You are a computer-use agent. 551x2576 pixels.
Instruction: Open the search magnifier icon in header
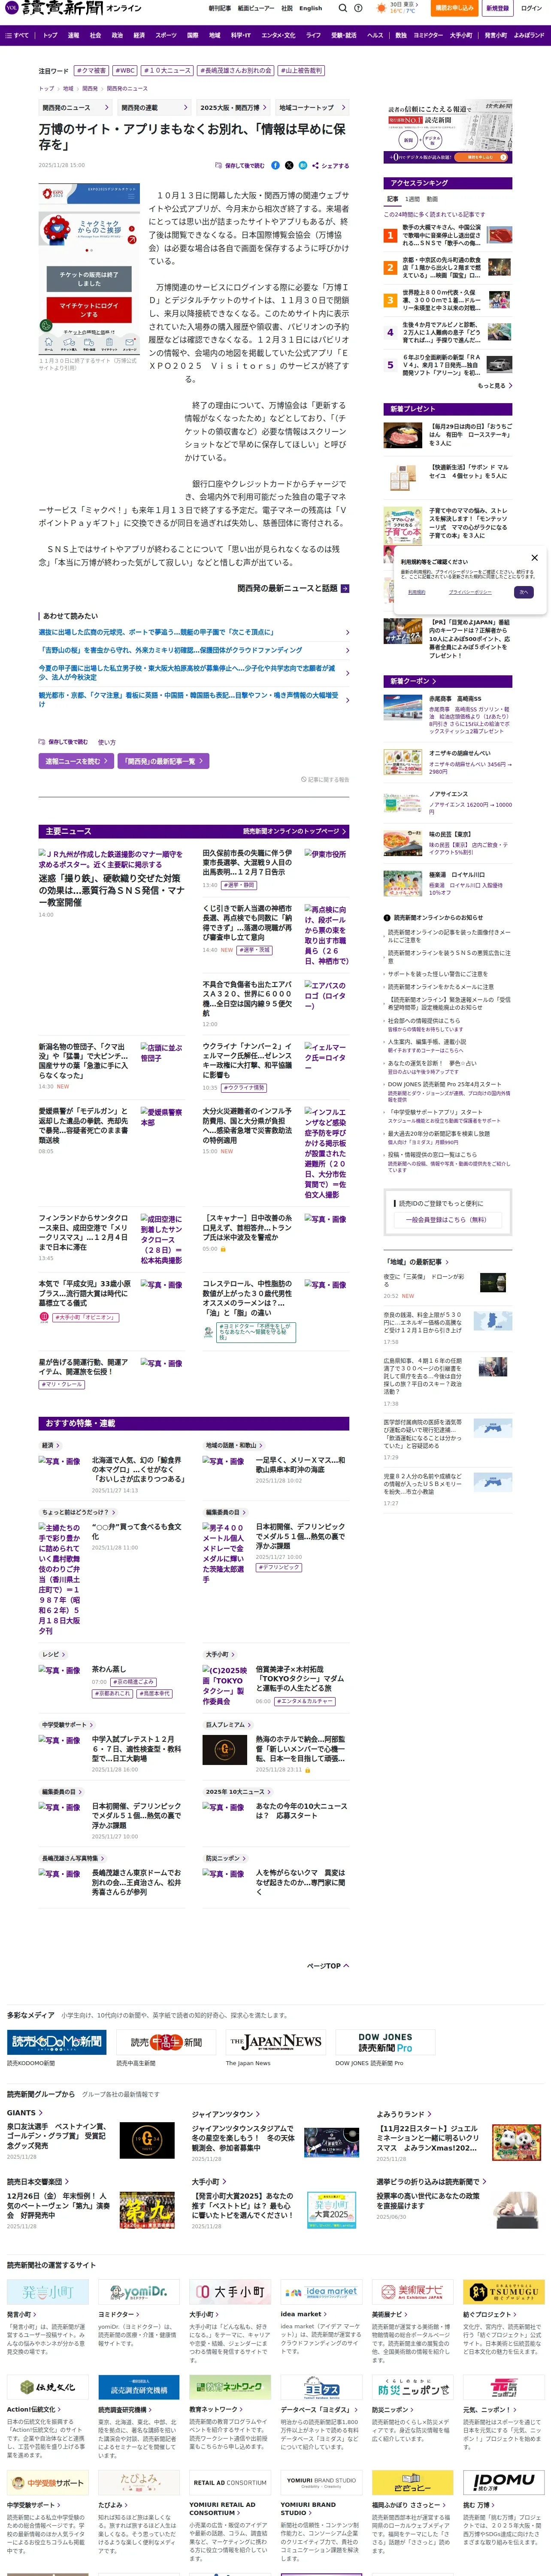click(343, 8)
